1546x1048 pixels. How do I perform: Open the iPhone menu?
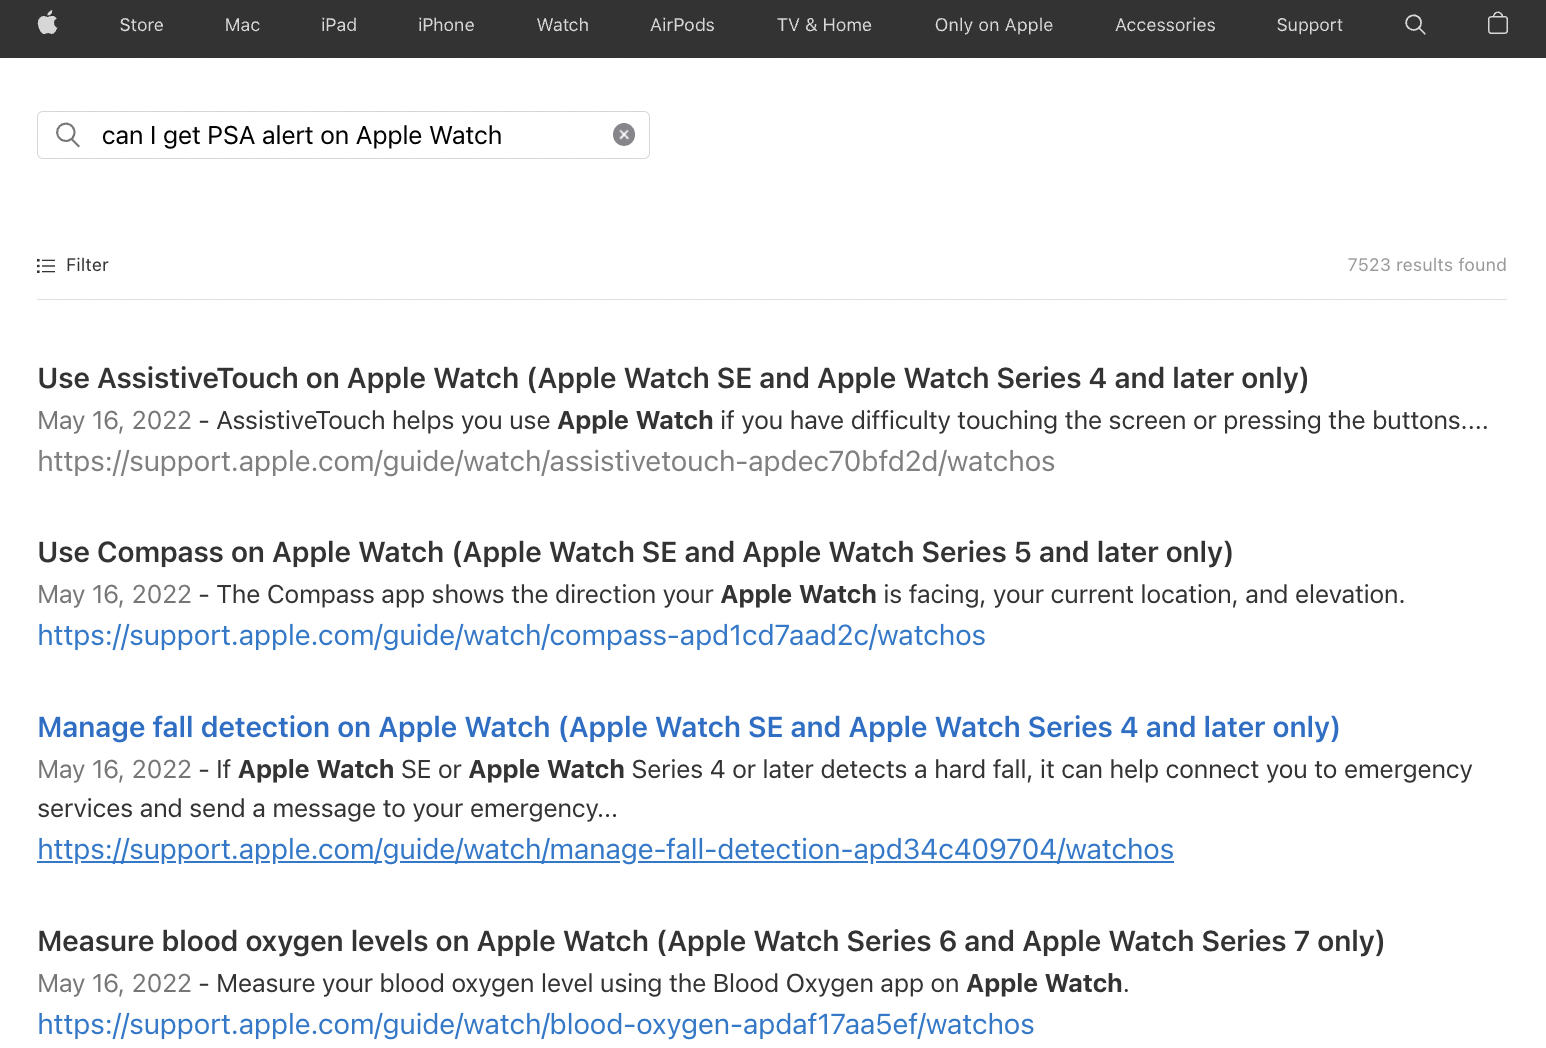(x=446, y=25)
